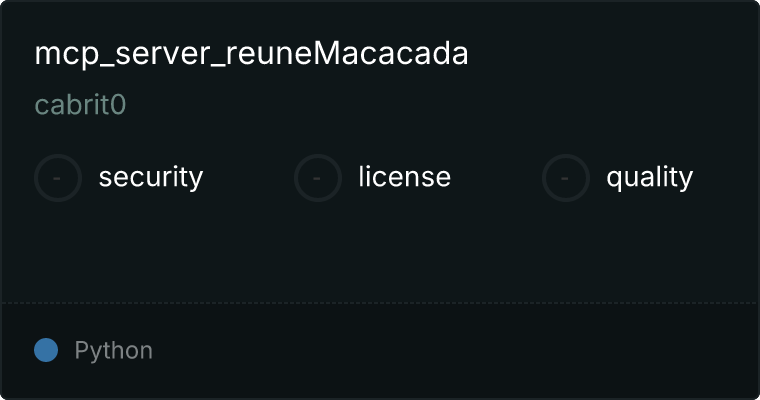
Task: Click the security label text
Action: (151, 177)
